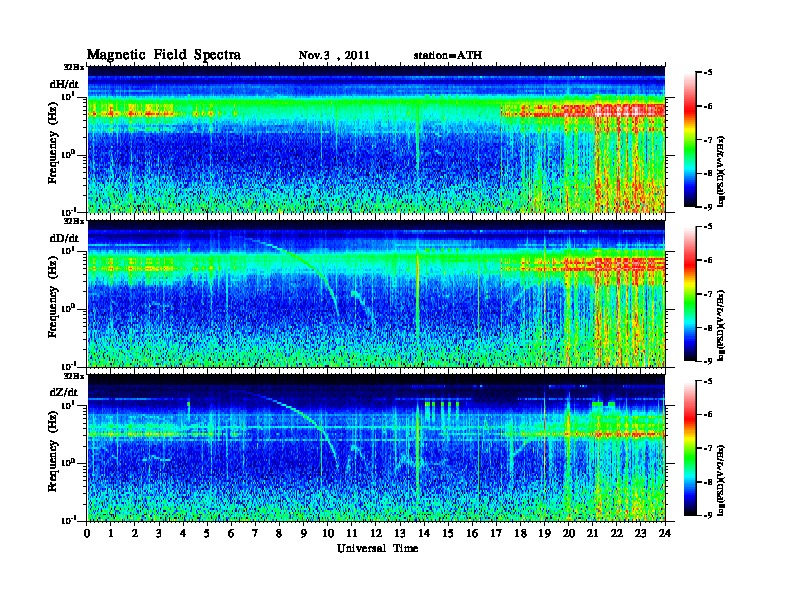
Task: Click hour 18 on the Universal Time axis
Action: point(520,533)
